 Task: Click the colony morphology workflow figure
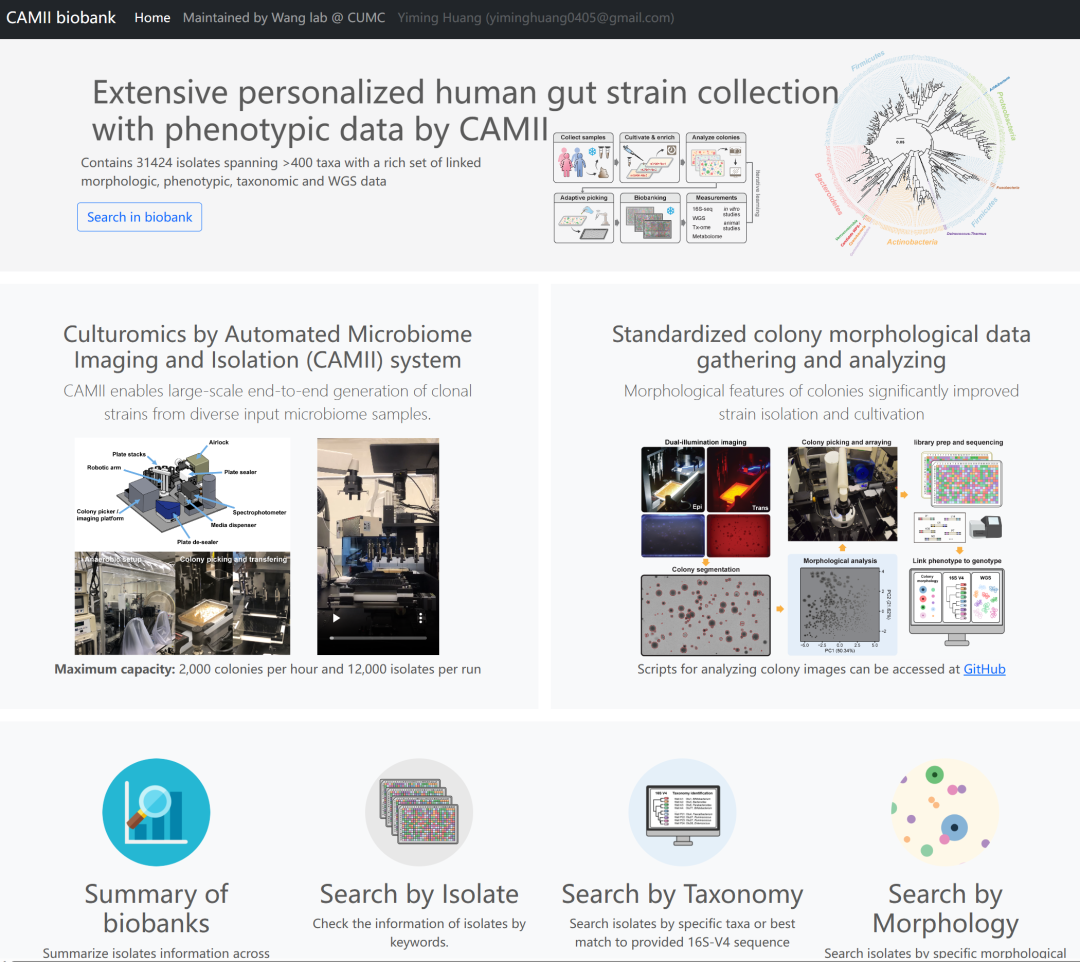pos(822,546)
